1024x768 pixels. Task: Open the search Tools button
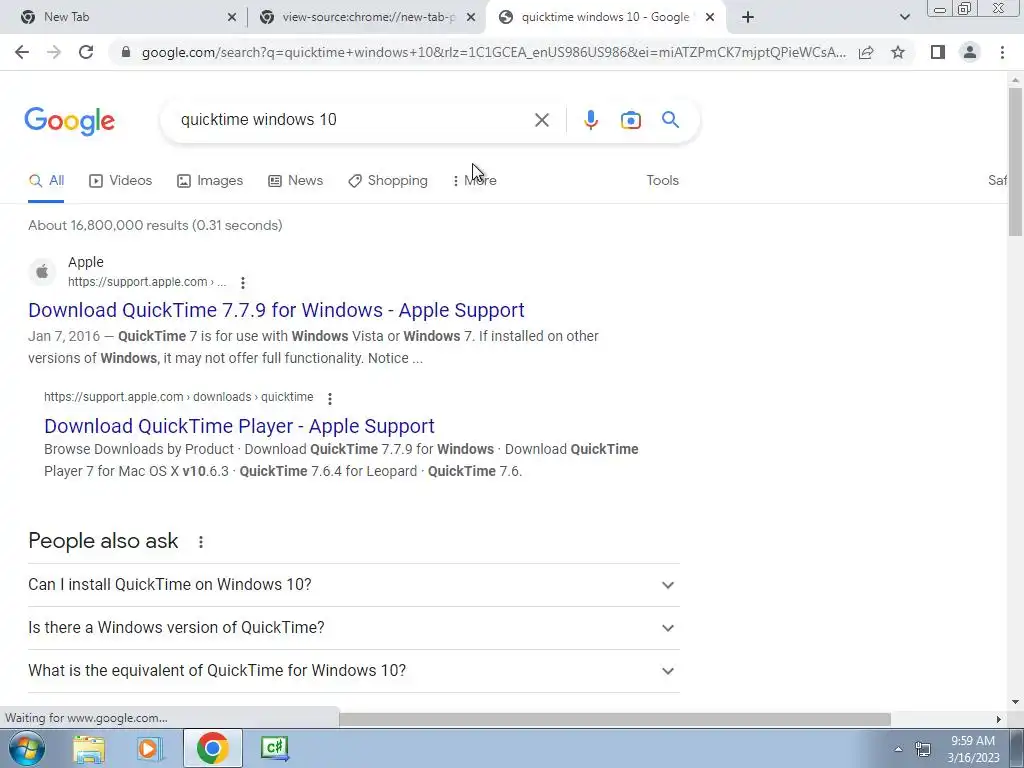[662, 181]
